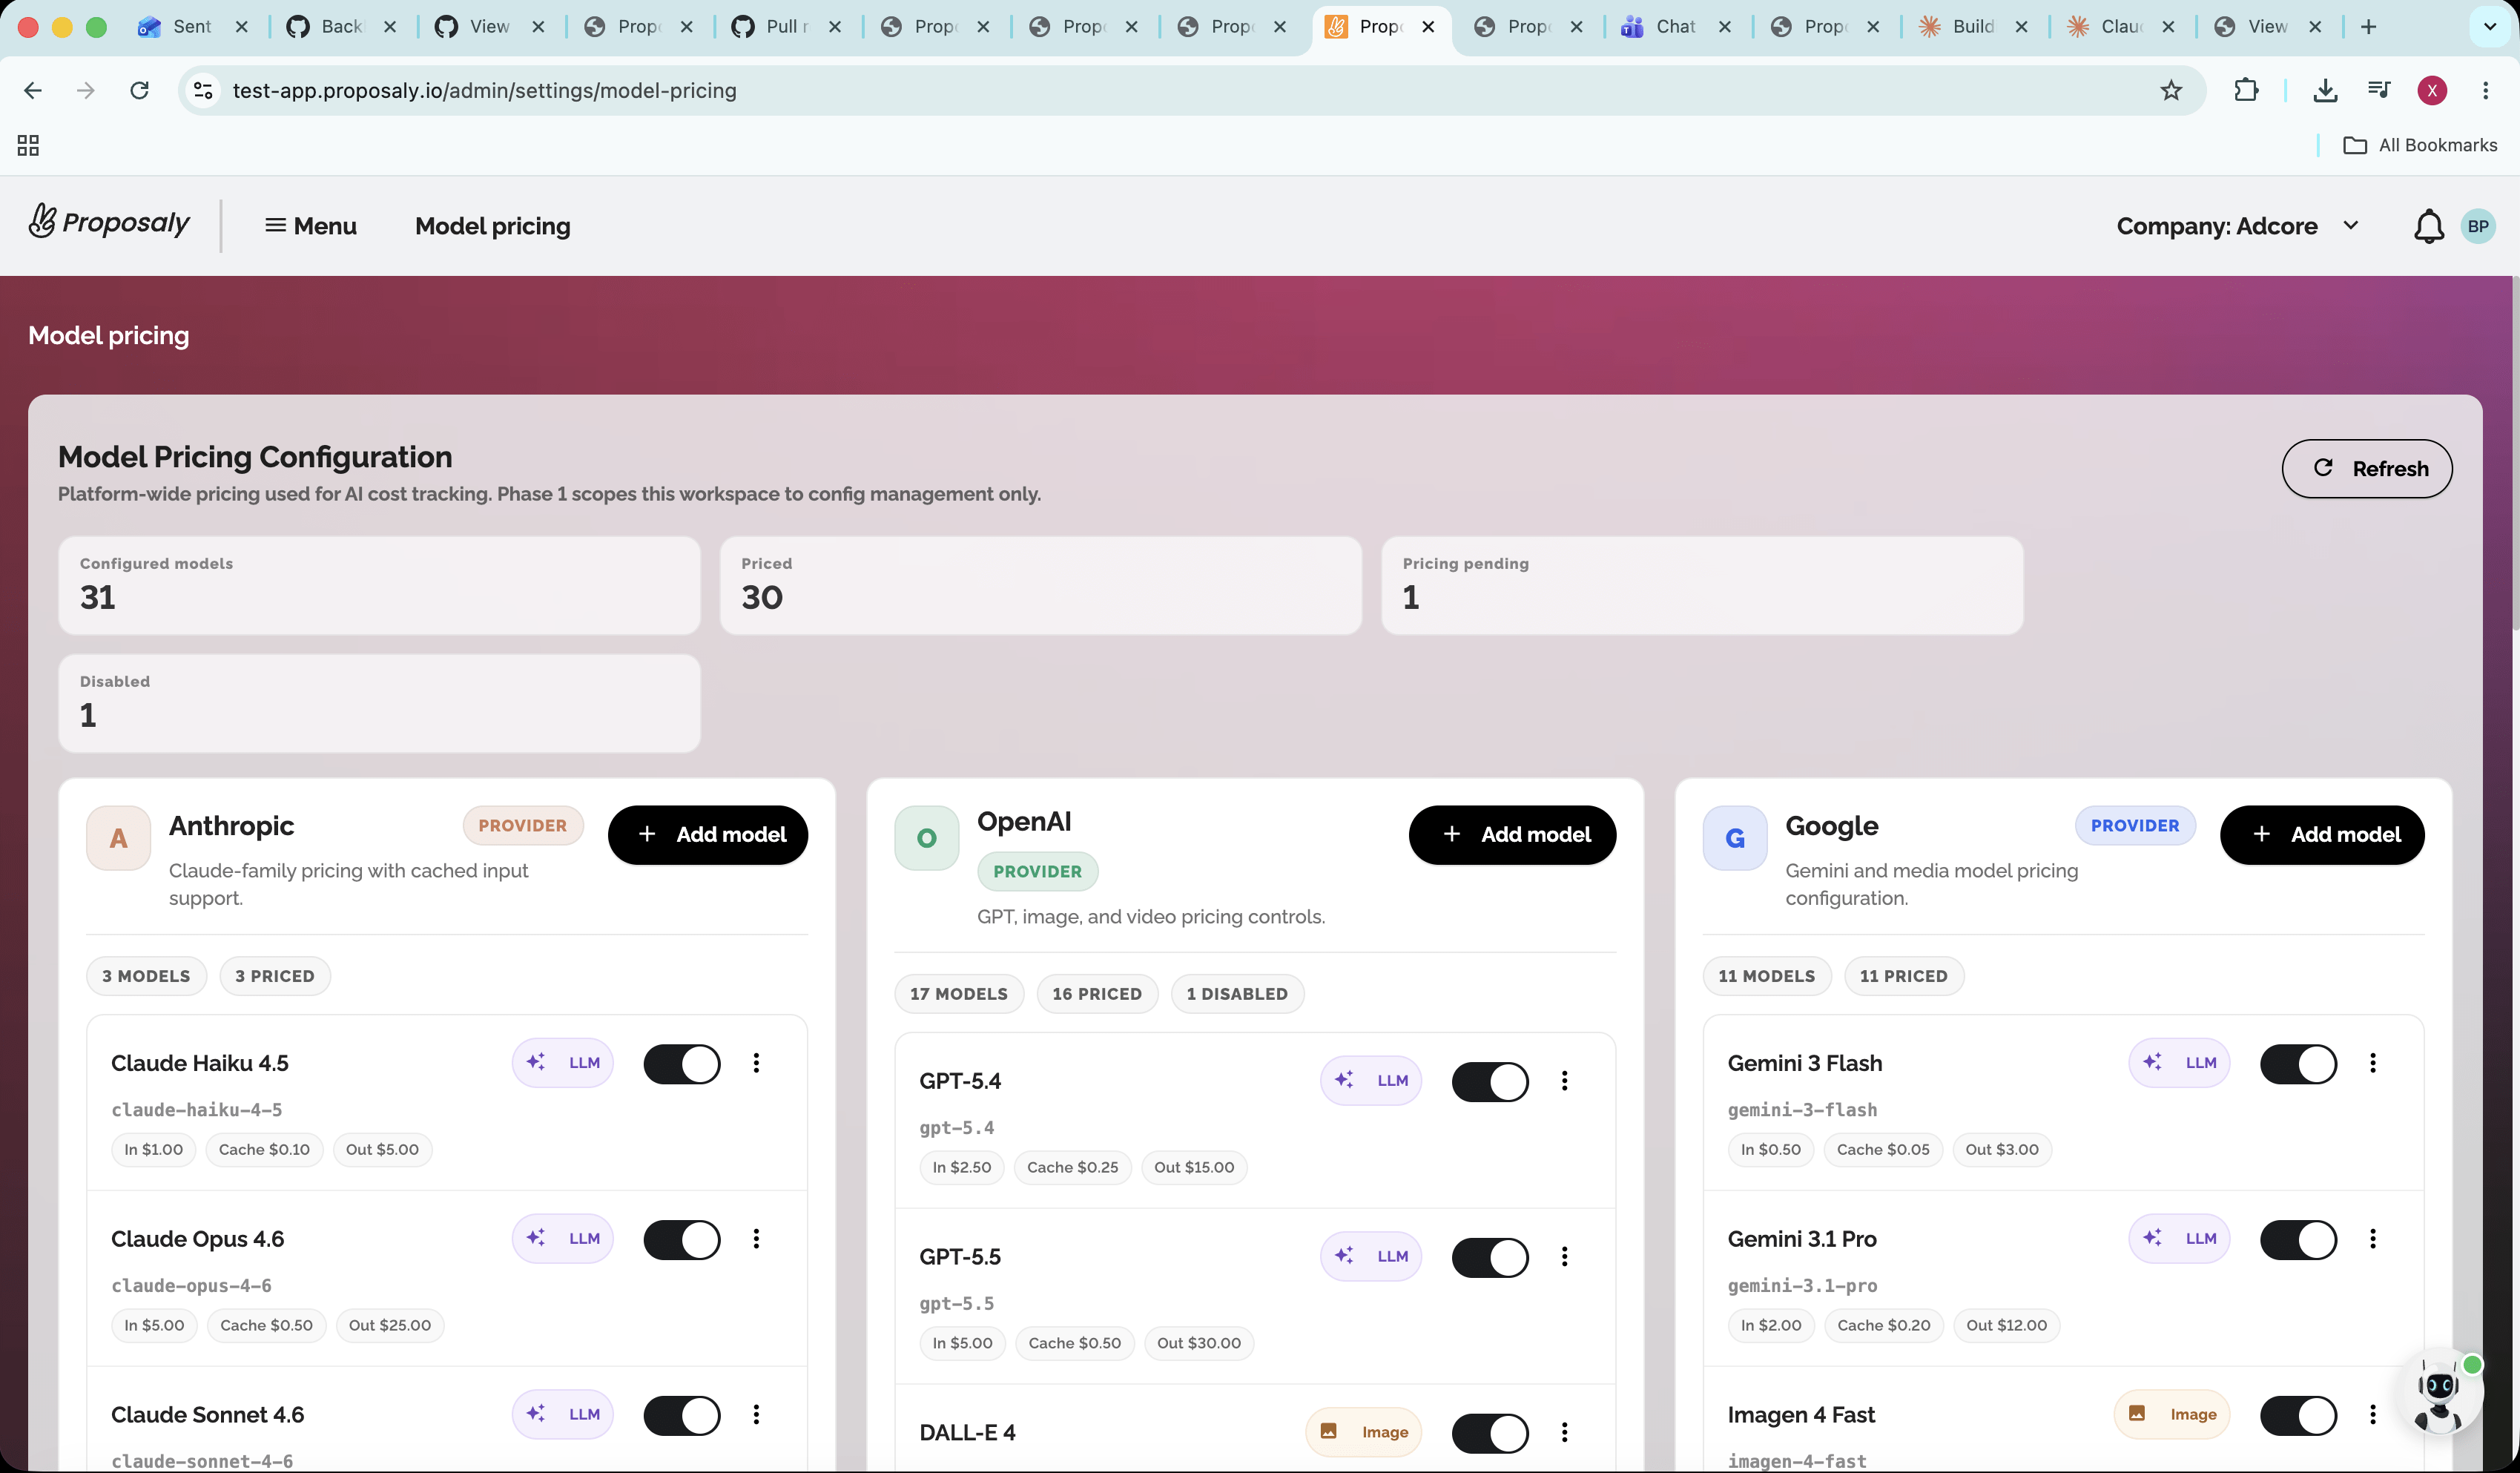Viewport: 2520px width, 1473px height.
Task: Close the Sent browser tab
Action: coord(241,27)
